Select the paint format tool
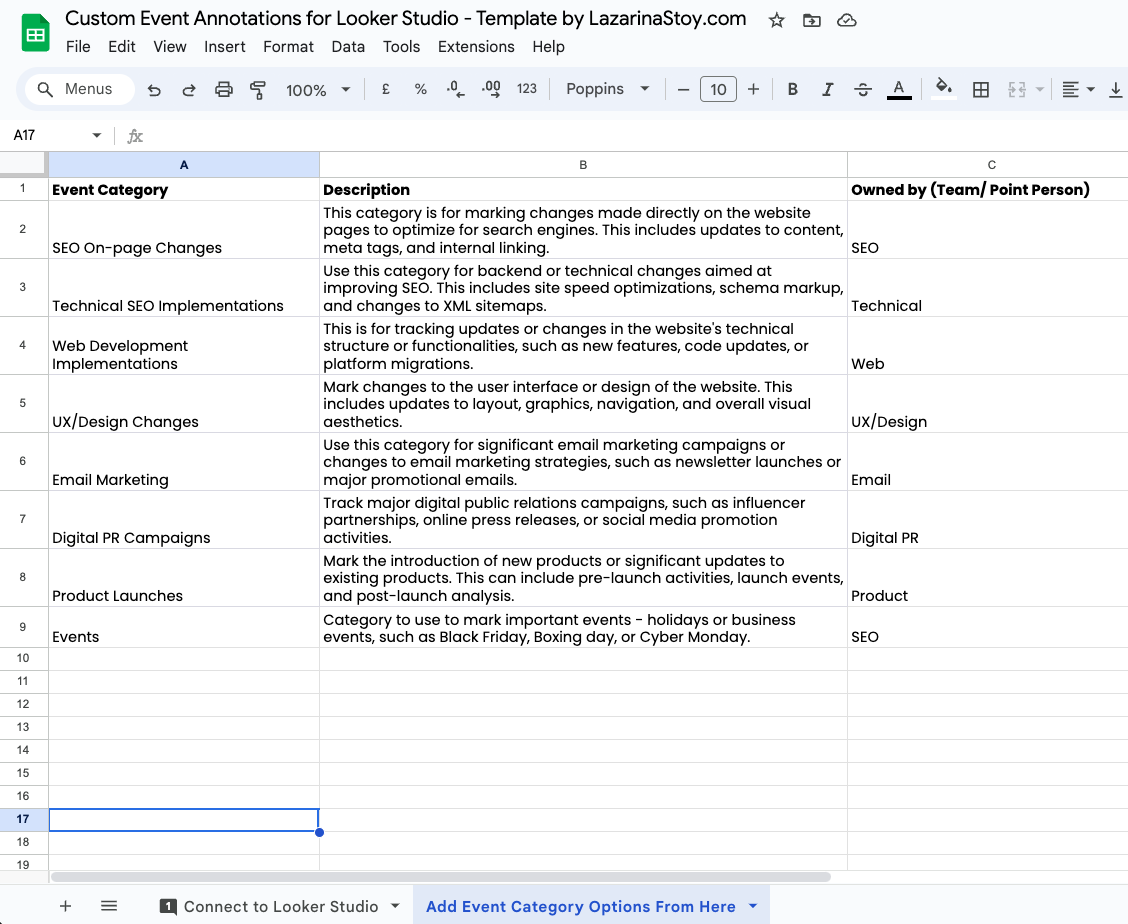 tap(258, 89)
